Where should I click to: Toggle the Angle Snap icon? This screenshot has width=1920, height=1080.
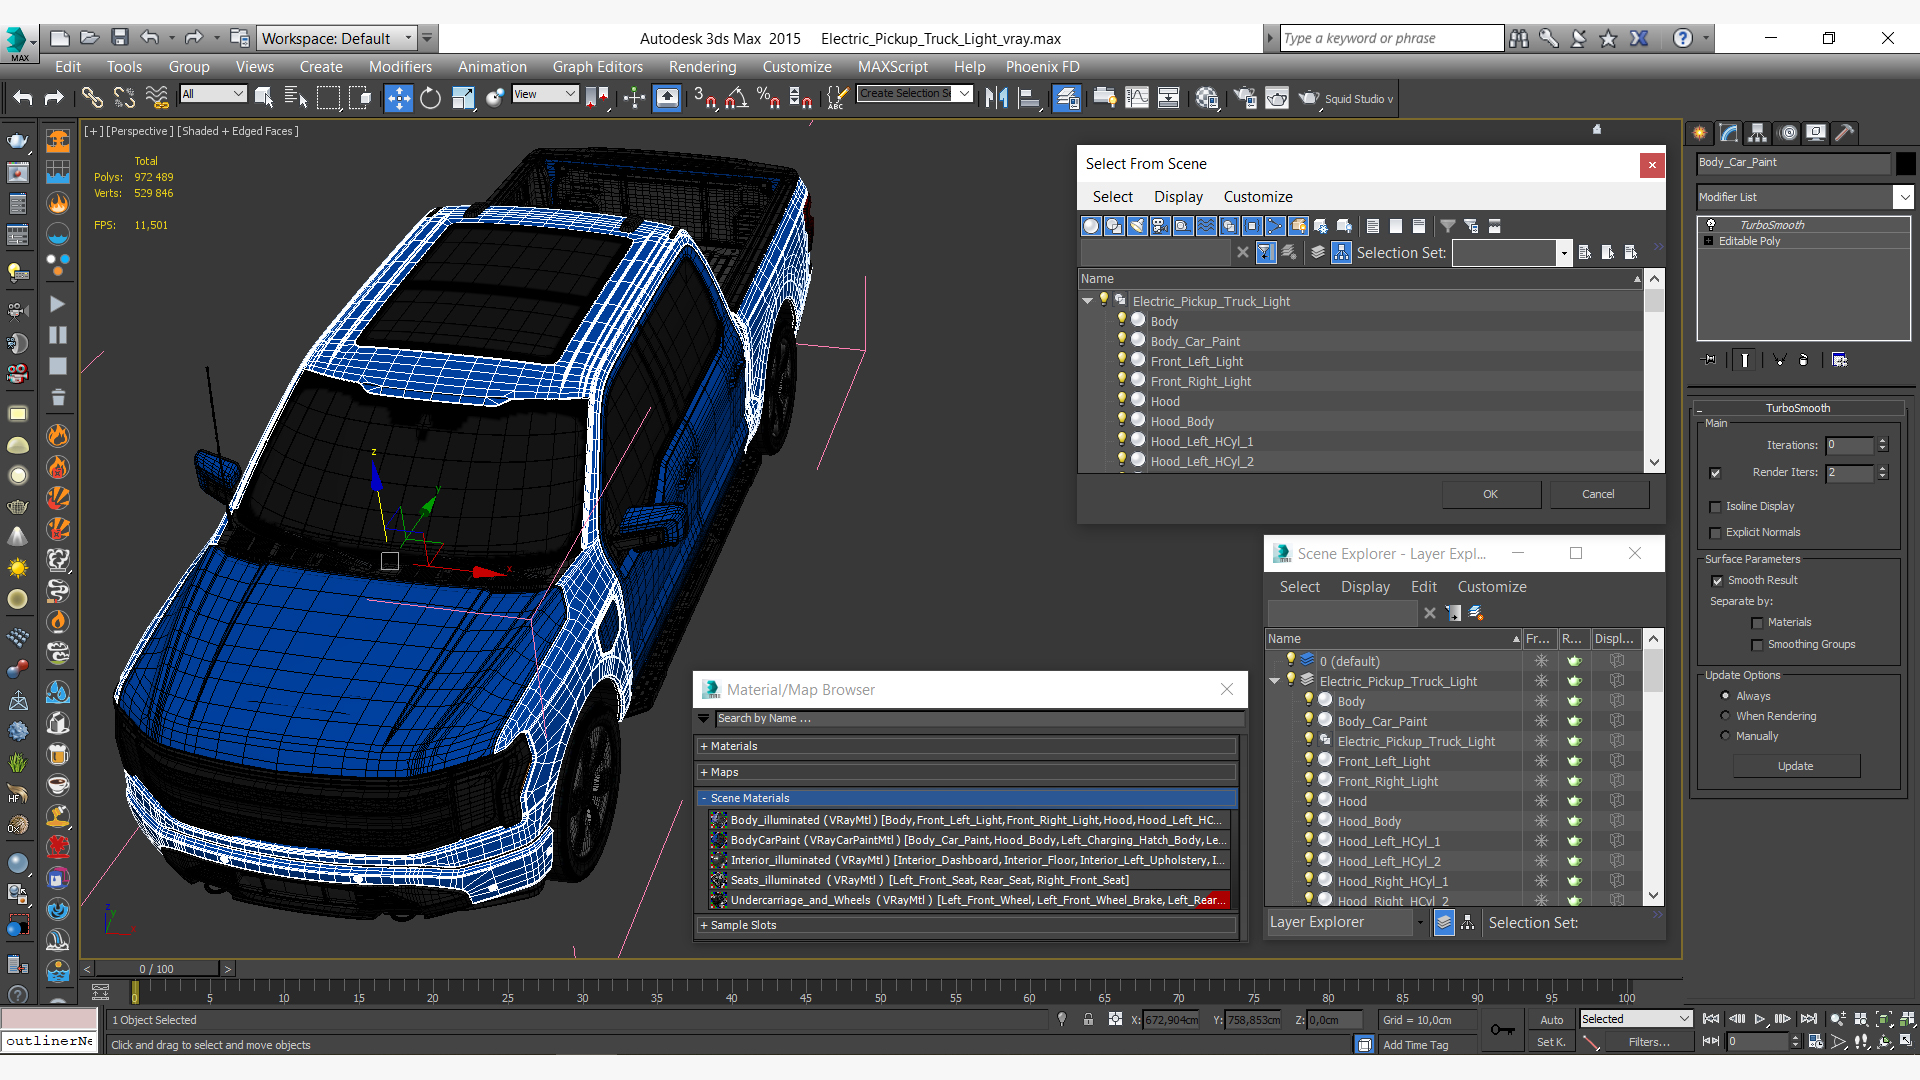point(736,98)
